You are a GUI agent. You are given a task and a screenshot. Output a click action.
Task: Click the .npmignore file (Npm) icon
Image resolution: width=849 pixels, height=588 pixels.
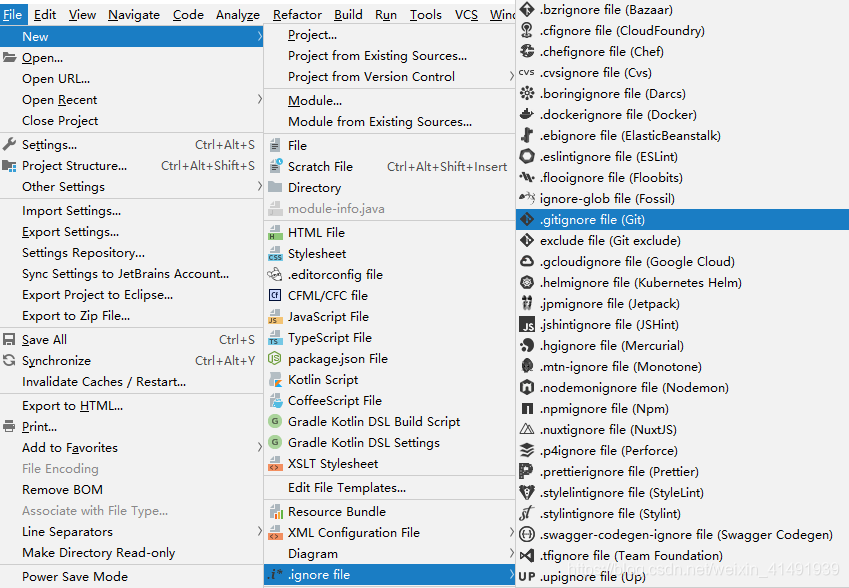pyautogui.click(x=527, y=408)
